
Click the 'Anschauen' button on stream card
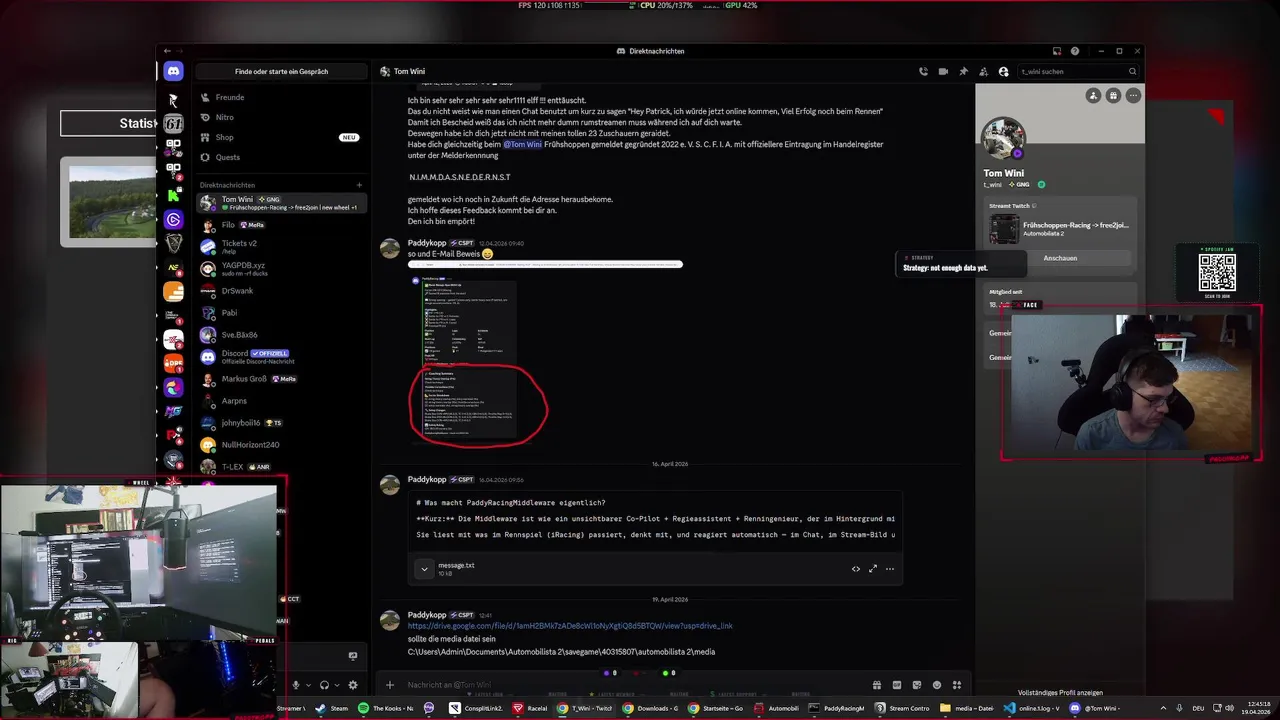coord(1060,258)
